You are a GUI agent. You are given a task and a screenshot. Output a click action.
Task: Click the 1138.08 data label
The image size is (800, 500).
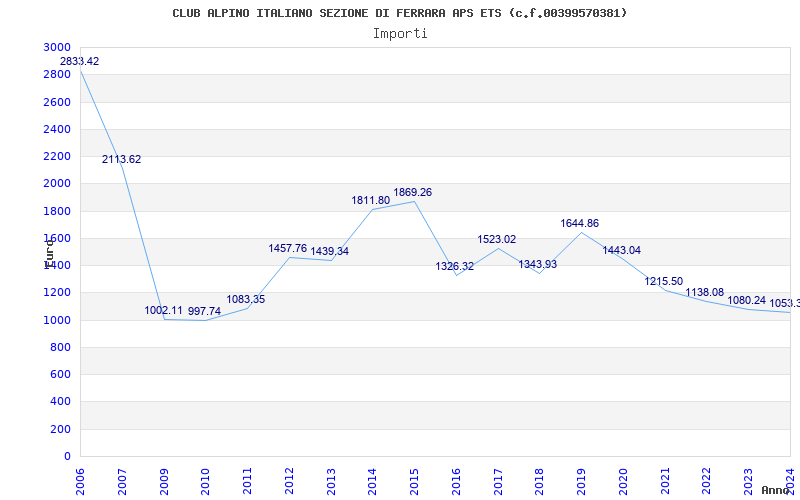click(705, 292)
